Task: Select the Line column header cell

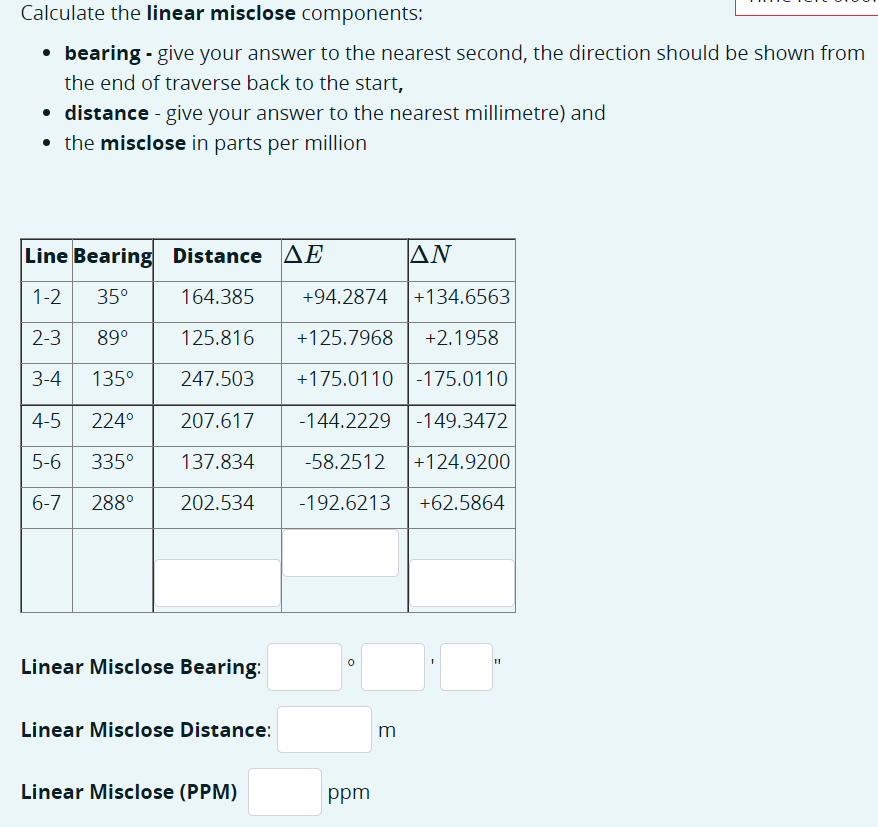Action: 46,256
